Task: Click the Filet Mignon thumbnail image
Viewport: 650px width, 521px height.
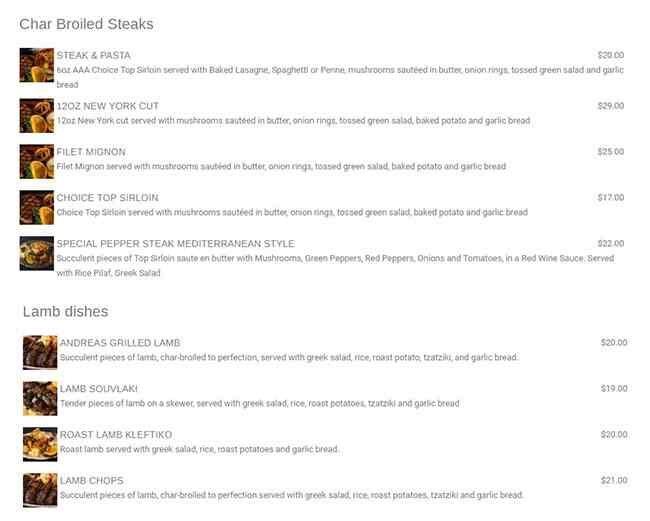Action: (x=36, y=161)
